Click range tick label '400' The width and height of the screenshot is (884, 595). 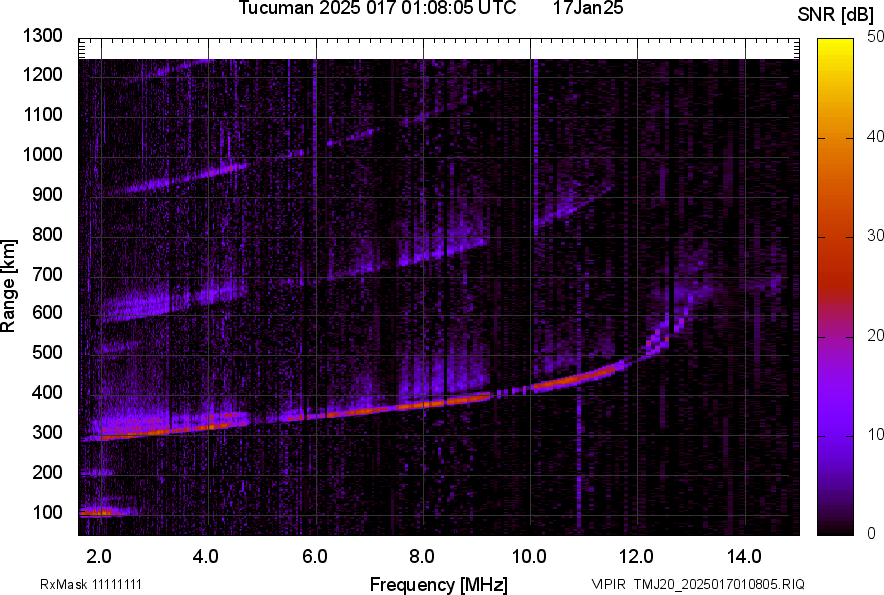[x=47, y=392]
